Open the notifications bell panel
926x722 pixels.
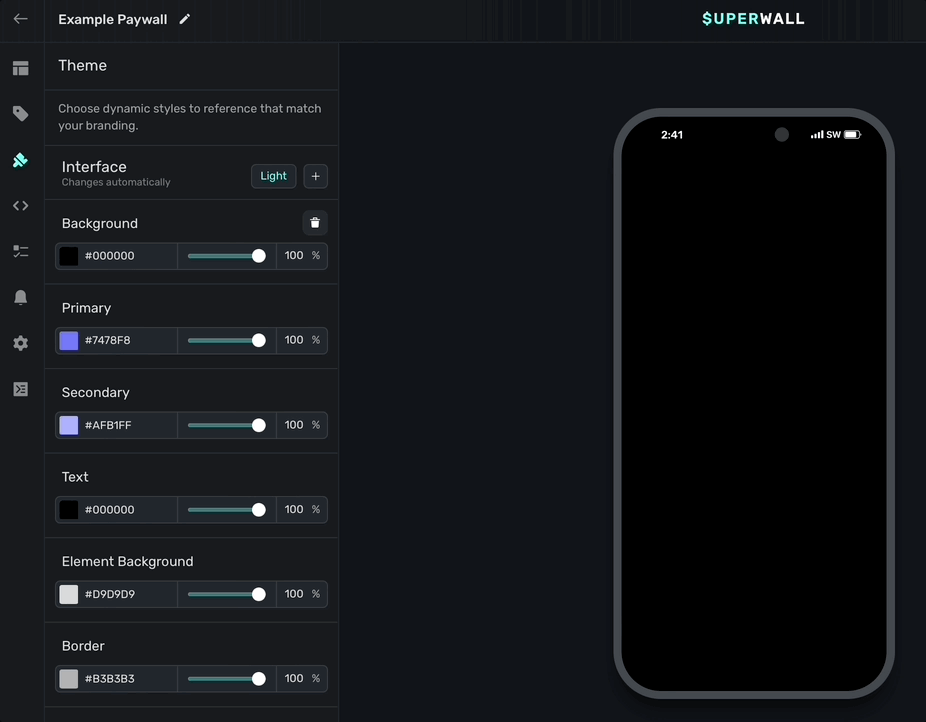[20, 297]
